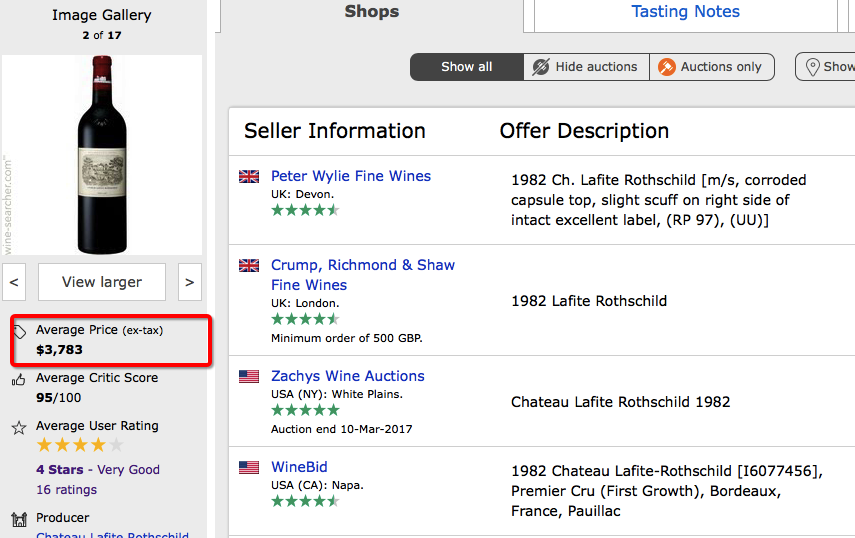The height and width of the screenshot is (538, 855).
Task: Click the Average User Rating star icon
Action: coord(19,428)
